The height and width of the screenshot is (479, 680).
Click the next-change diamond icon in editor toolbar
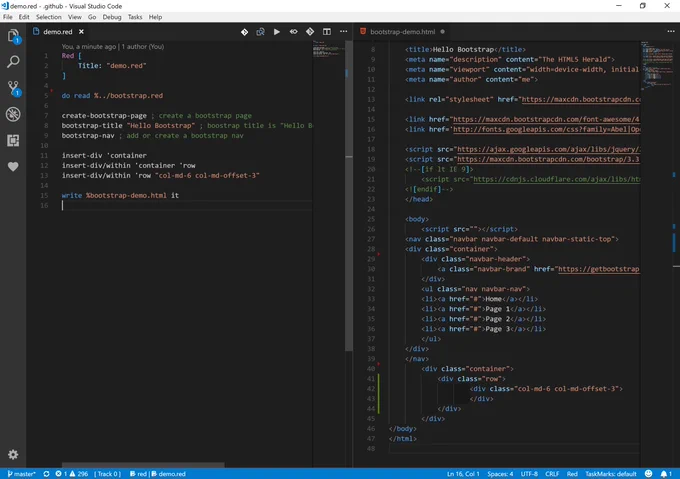(310, 32)
